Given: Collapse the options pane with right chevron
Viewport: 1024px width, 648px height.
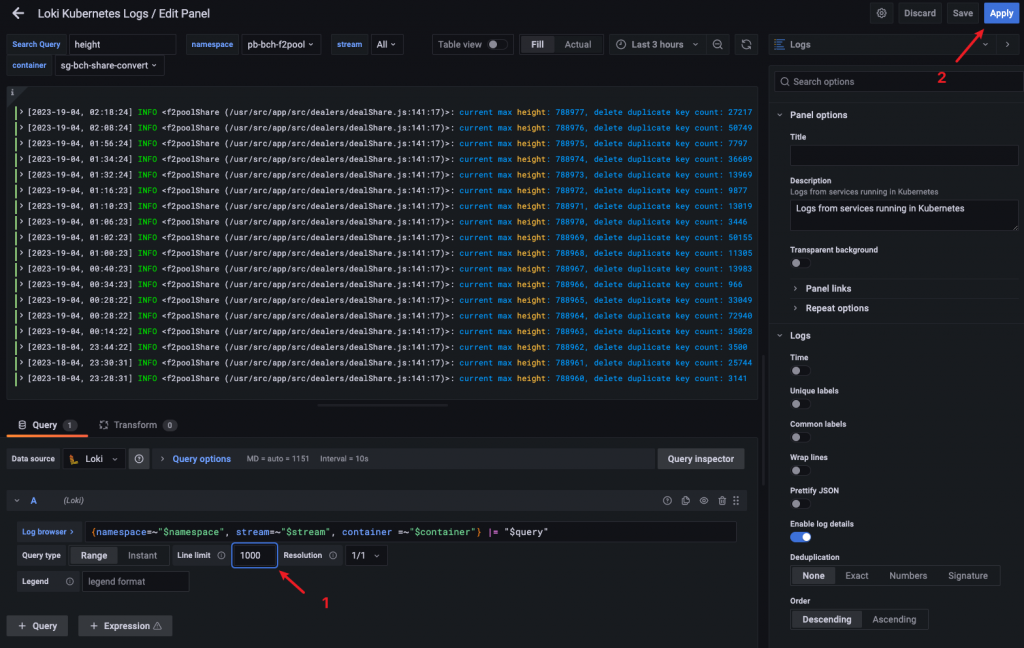Looking at the screenshot, I should [1008, 44].
